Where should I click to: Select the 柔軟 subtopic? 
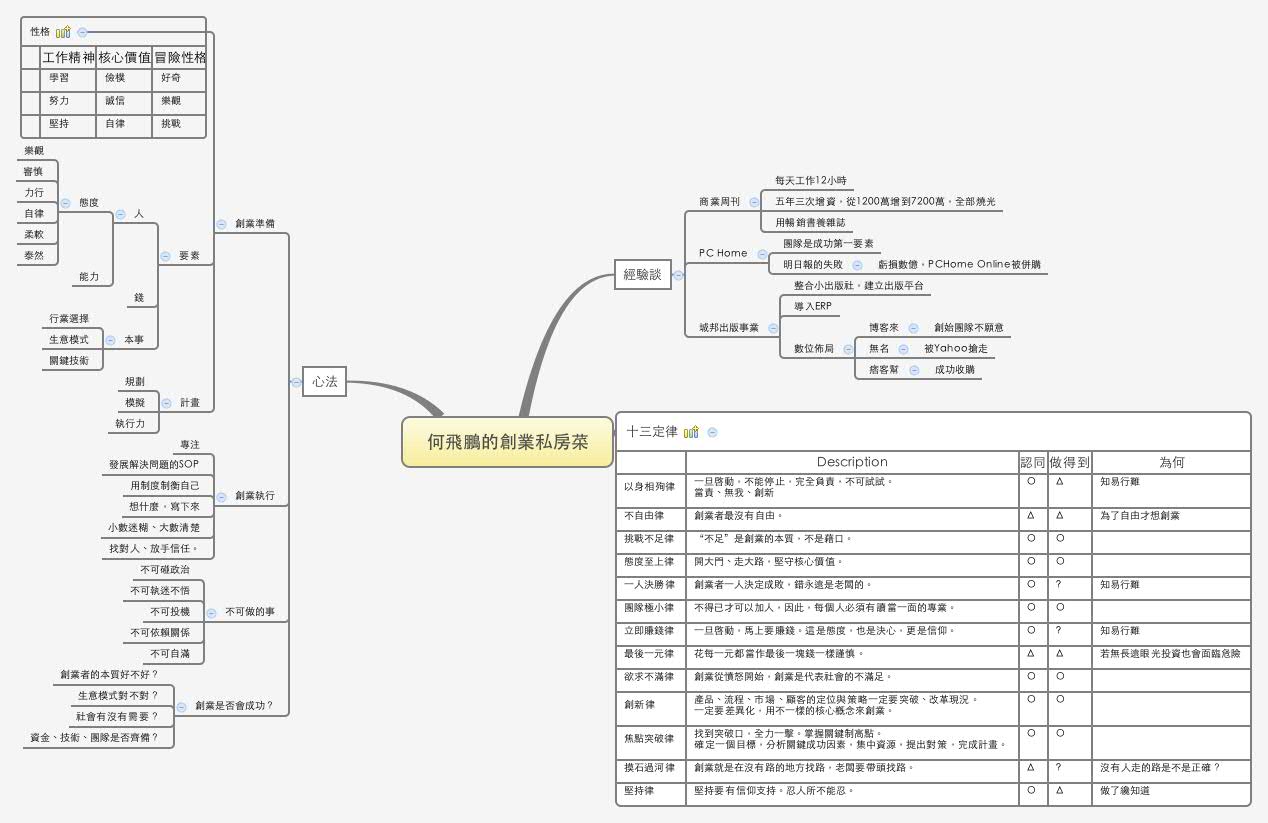click(x=34, y=234)
